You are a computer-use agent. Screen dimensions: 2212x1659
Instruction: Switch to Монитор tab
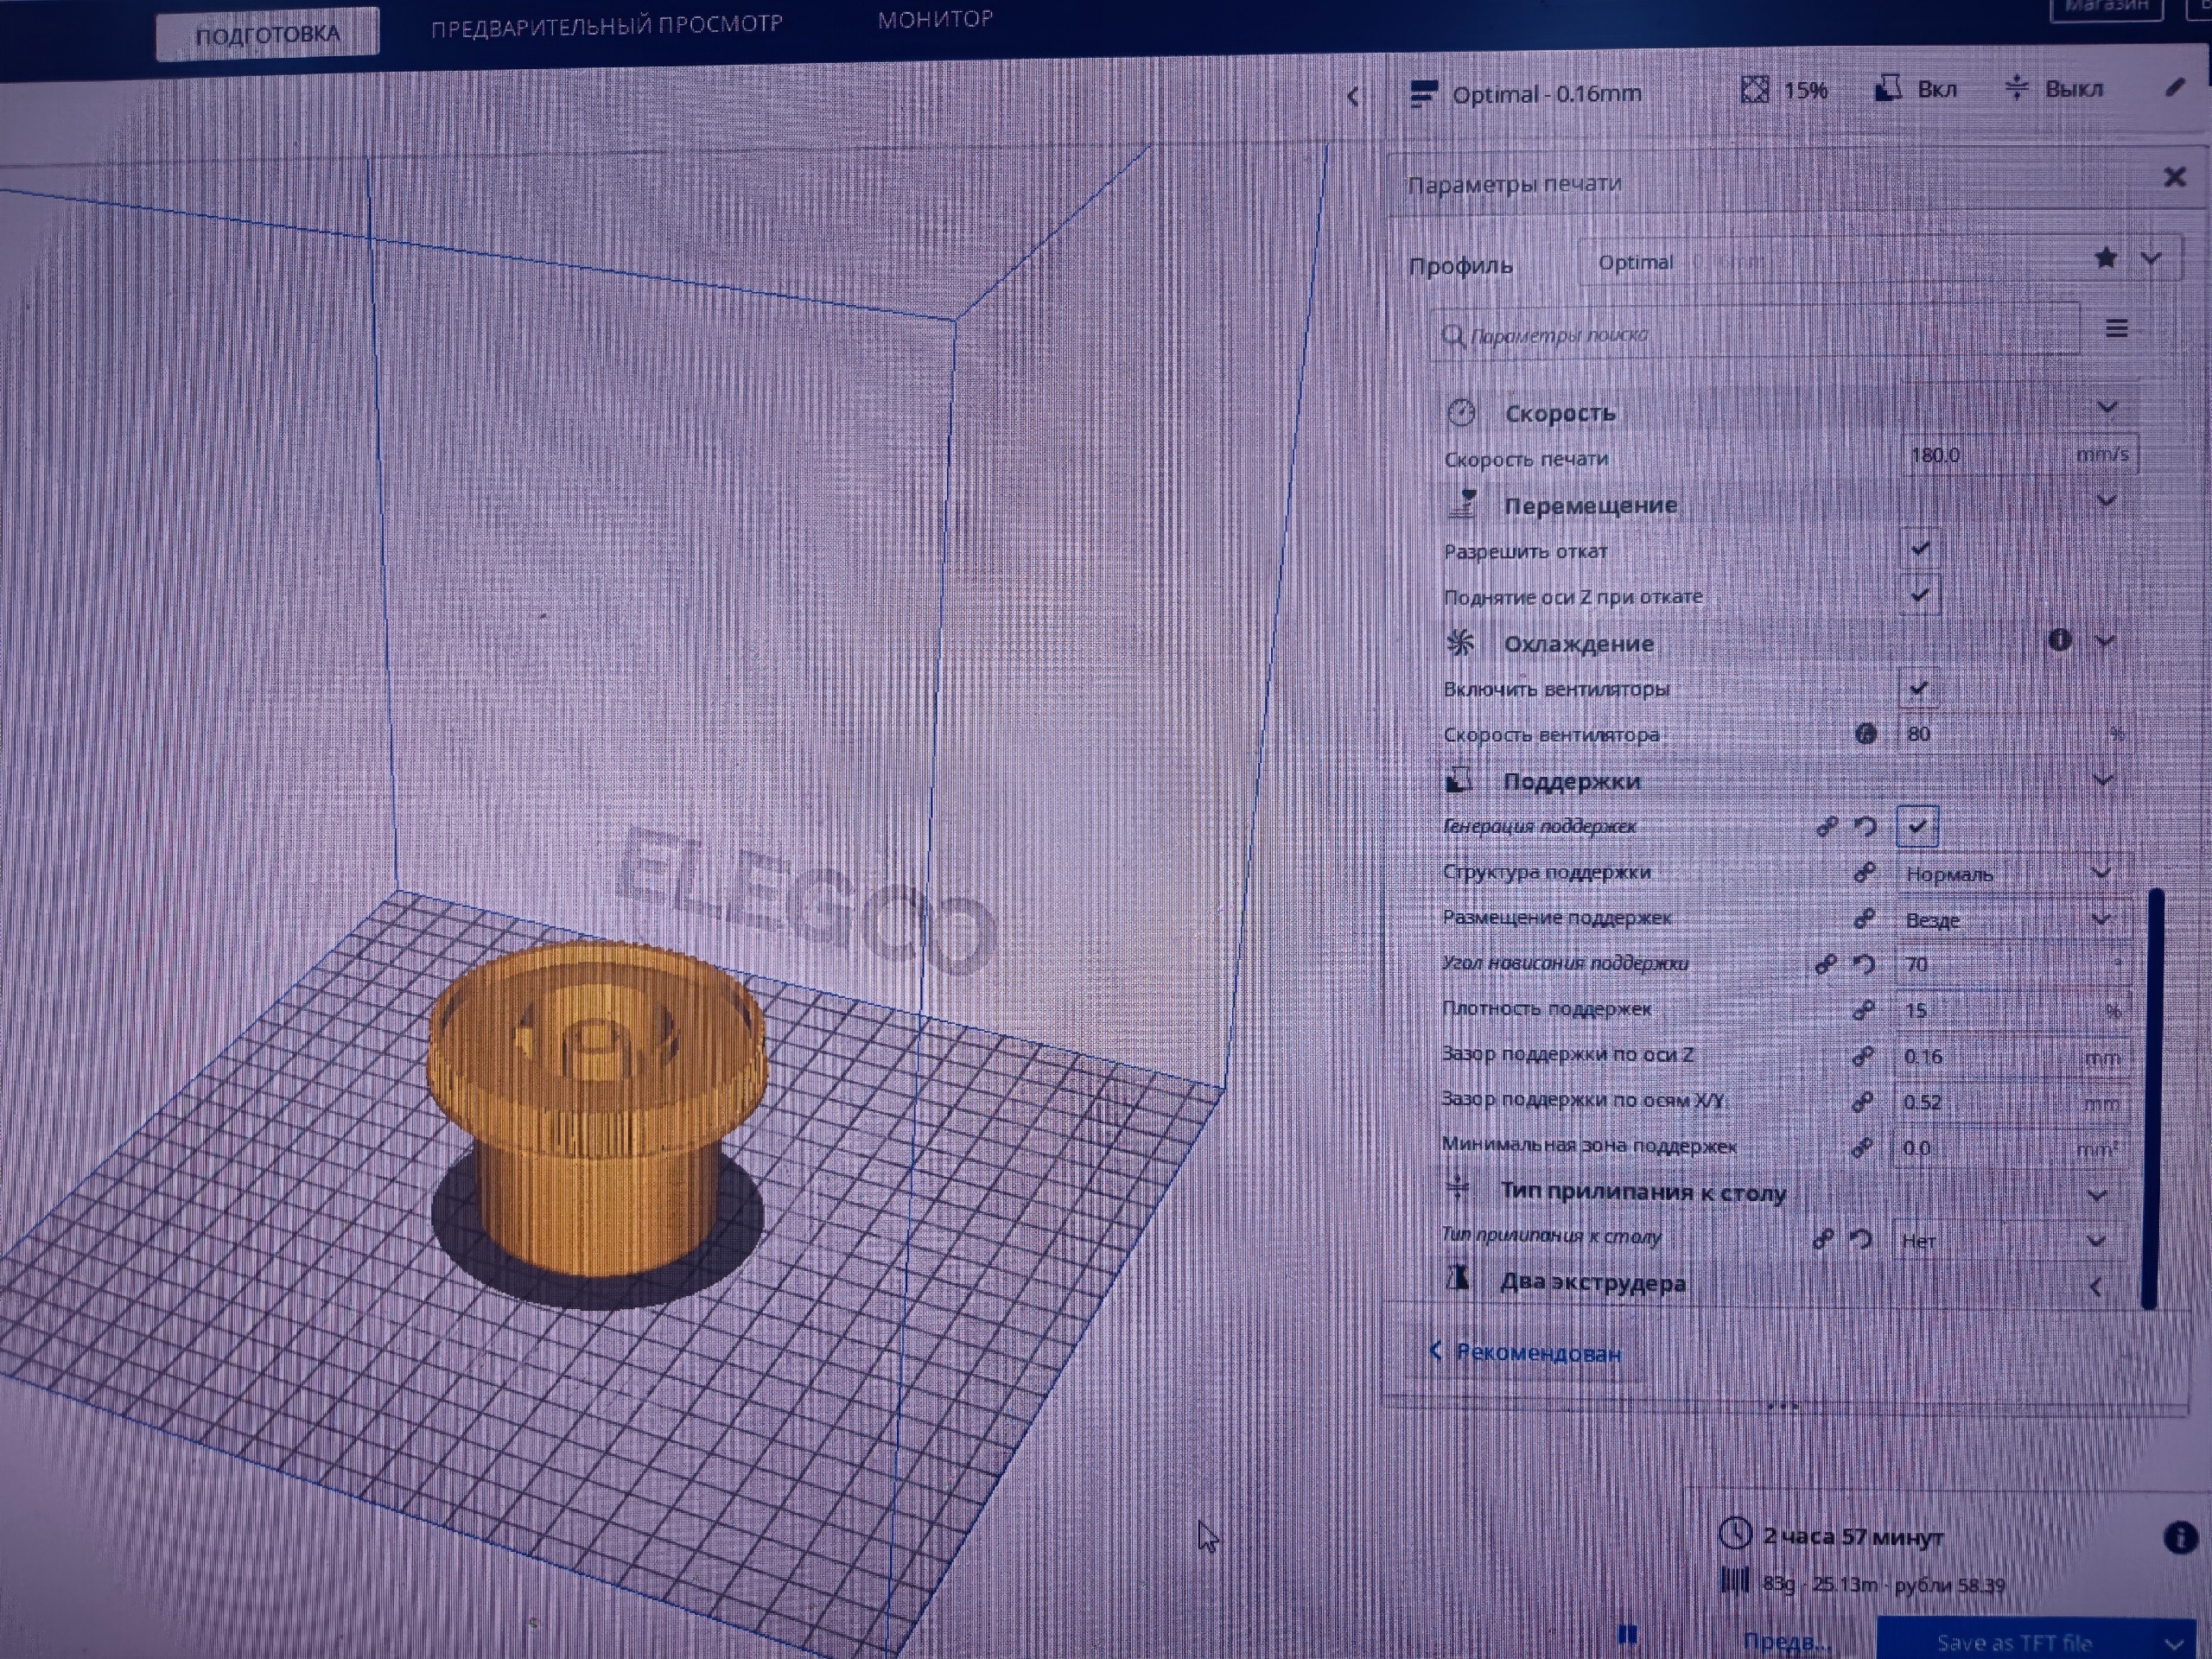coord(935,20)
